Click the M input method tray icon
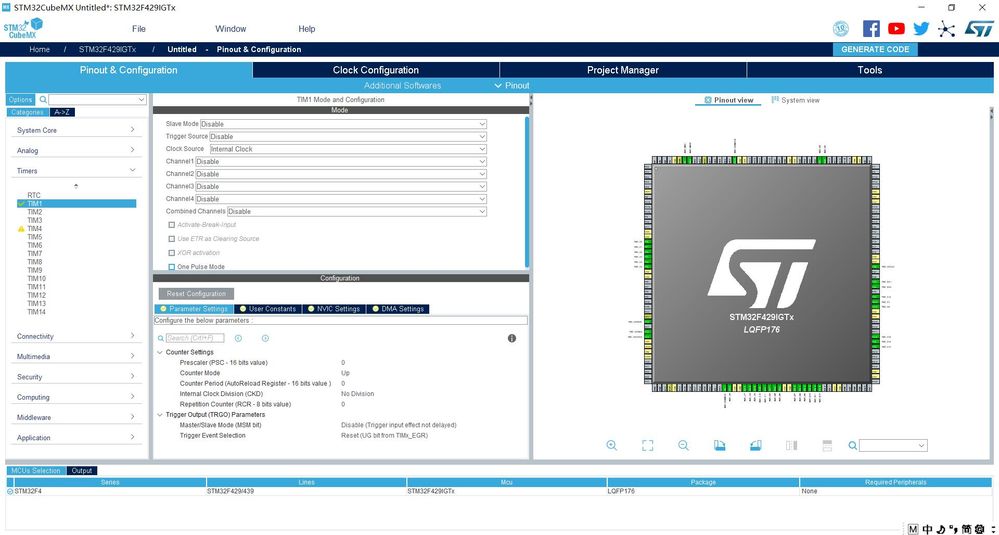 tap(913, 529)
